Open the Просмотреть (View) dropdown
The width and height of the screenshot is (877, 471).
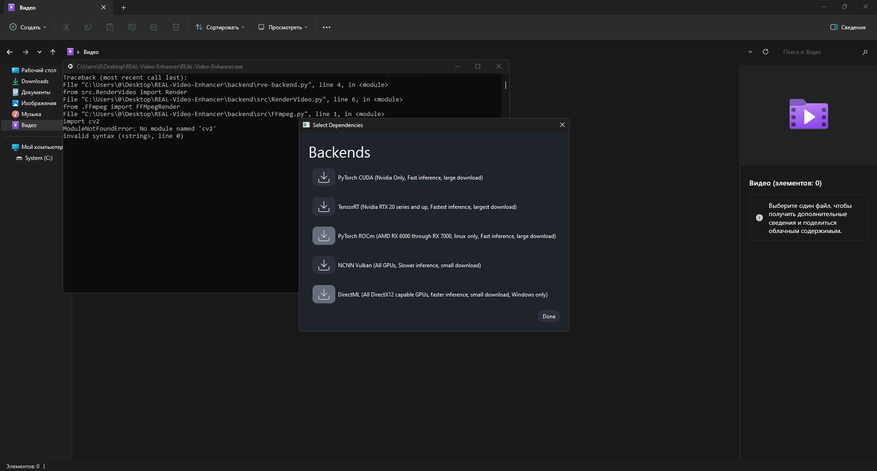(x=282, y=27)
